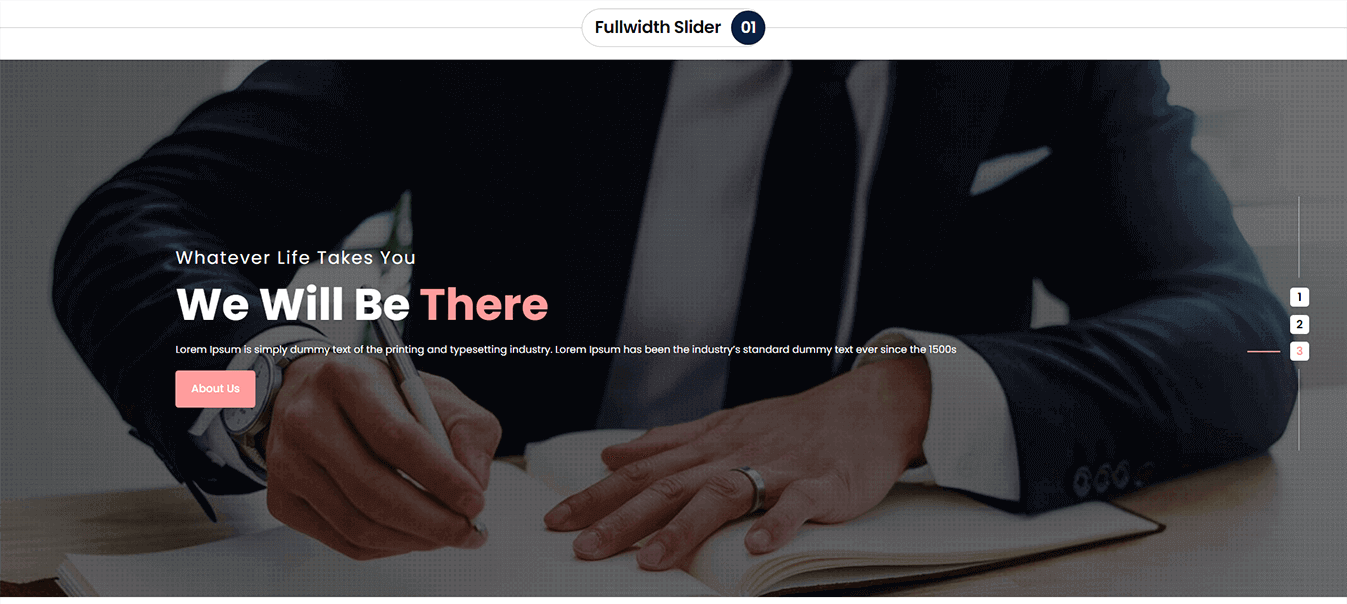
Task: Click the pink word There
Action: point(484,304)
